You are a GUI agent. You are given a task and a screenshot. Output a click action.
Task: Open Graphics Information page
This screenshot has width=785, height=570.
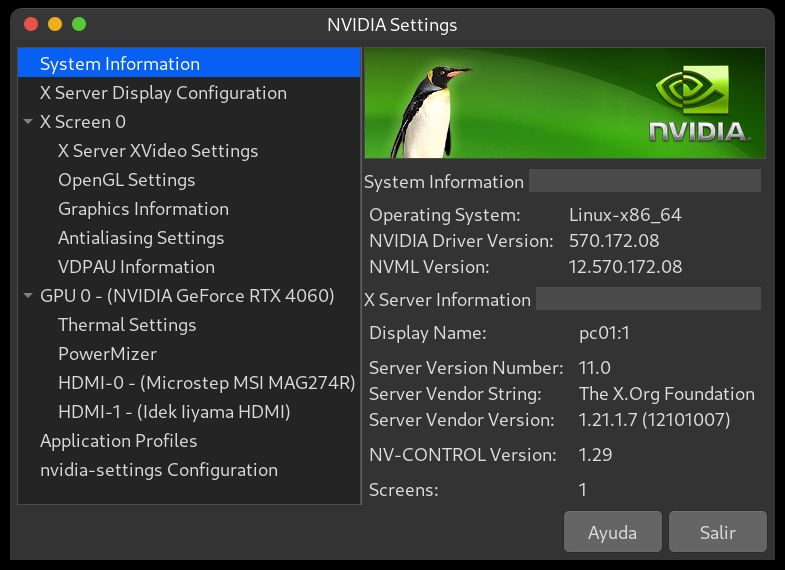143,209
